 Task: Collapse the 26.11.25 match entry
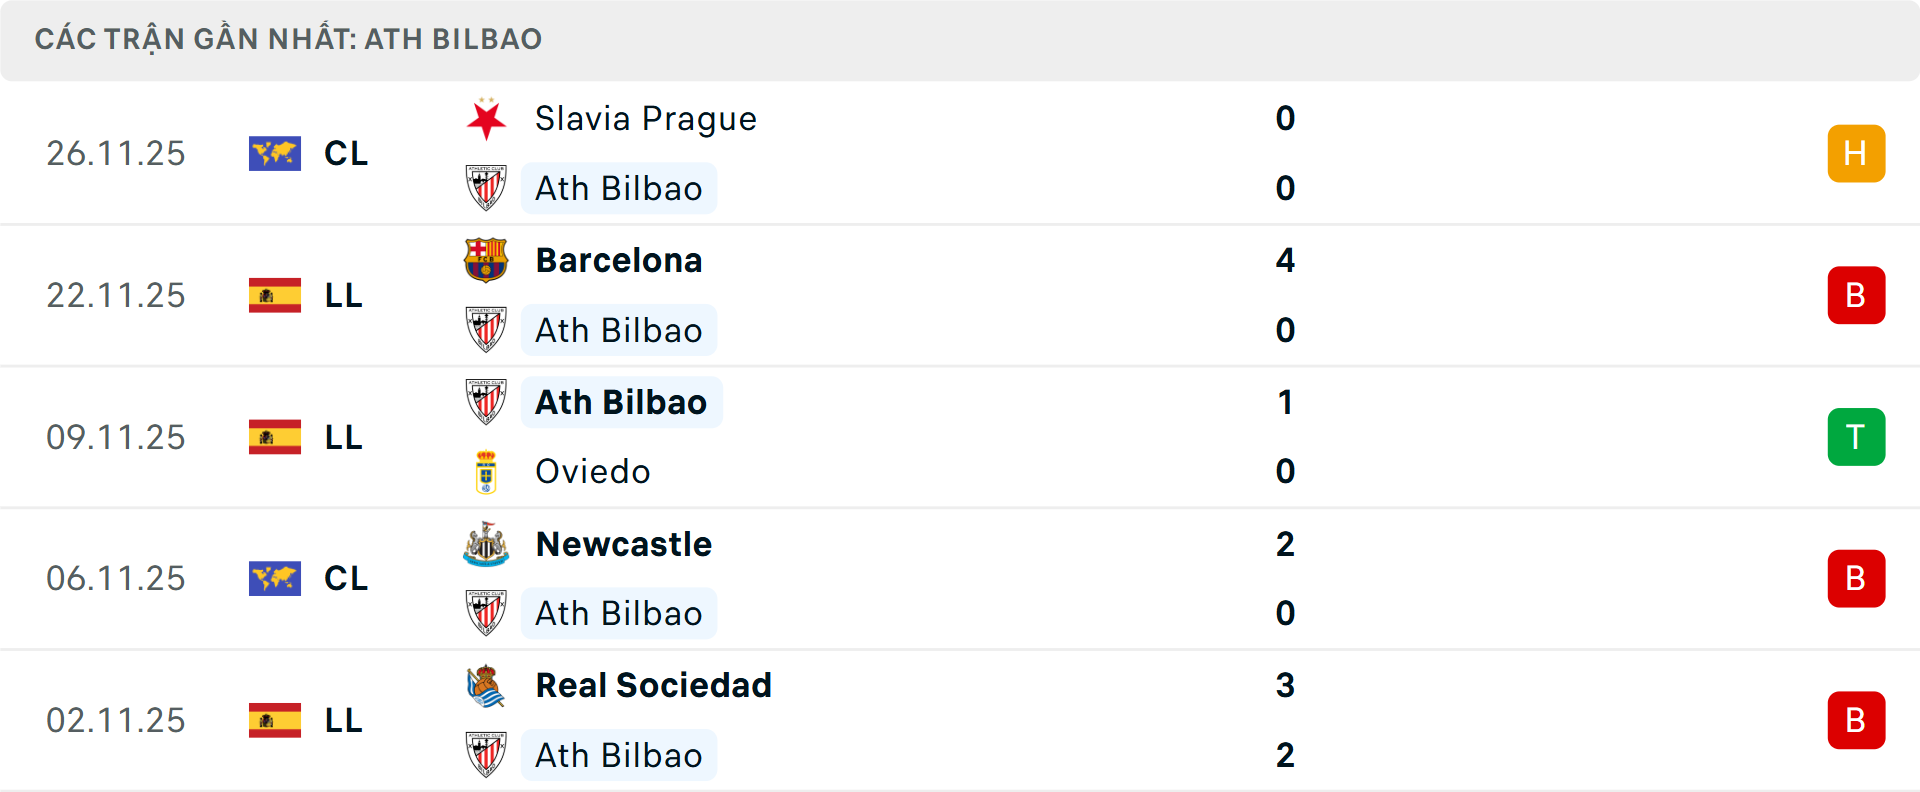click(x=960, y=153)
